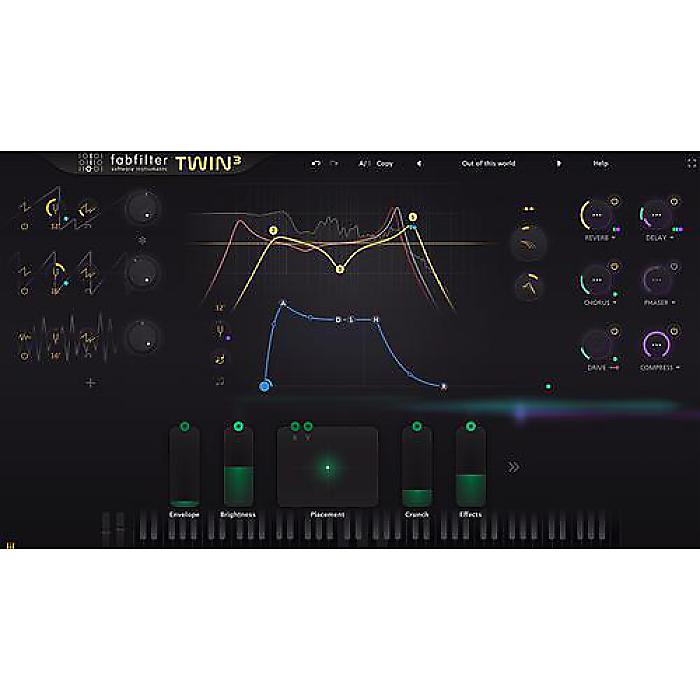
Task: Go to the previous preset arrow
Action: pyautogui.click(x=419, y=164)
